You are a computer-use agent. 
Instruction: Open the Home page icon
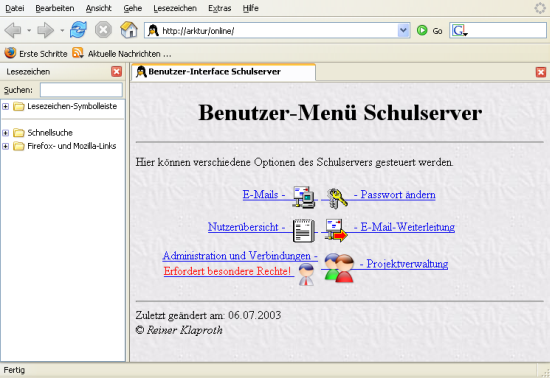click(x=129, y=30)
